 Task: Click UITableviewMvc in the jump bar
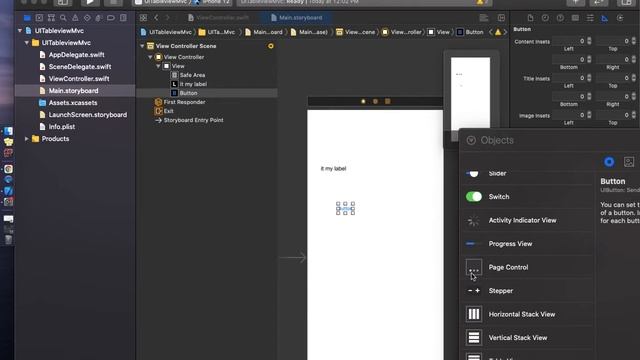pos(166,32)
